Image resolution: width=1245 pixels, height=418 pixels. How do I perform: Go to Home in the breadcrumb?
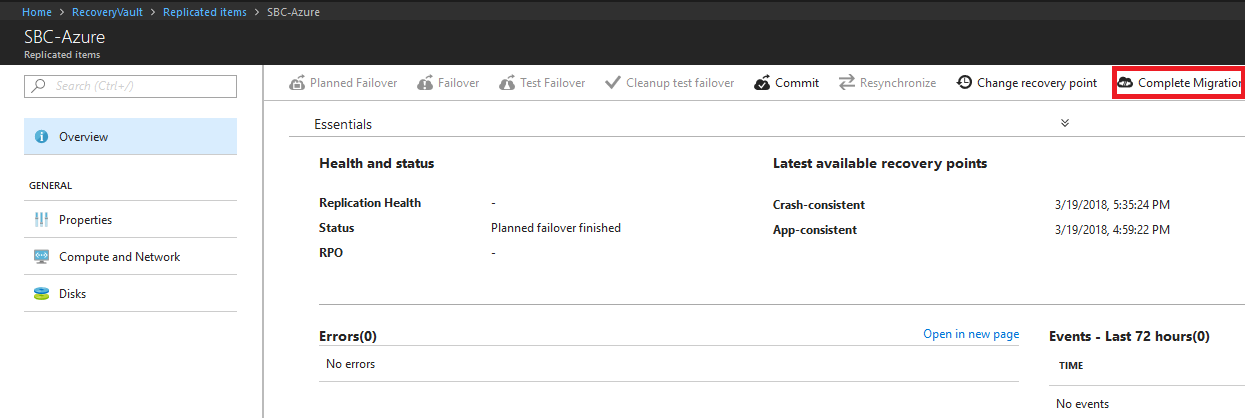pyautogui.click(x=37, y=12)
